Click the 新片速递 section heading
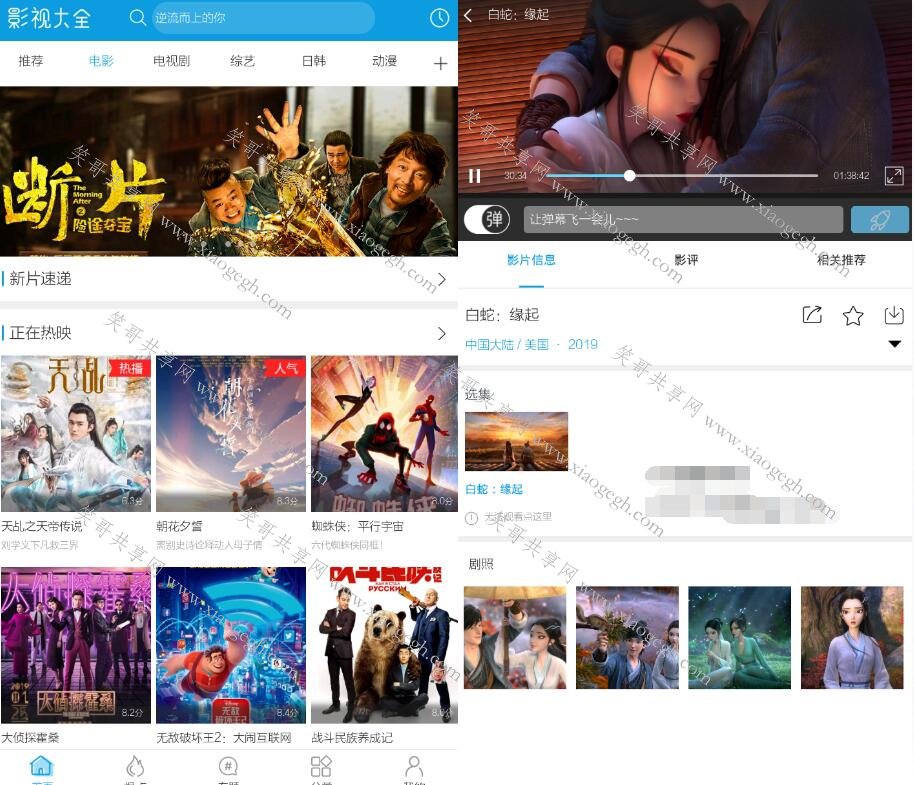Viewport: 914px width, 785px height. tap(40, 279)
